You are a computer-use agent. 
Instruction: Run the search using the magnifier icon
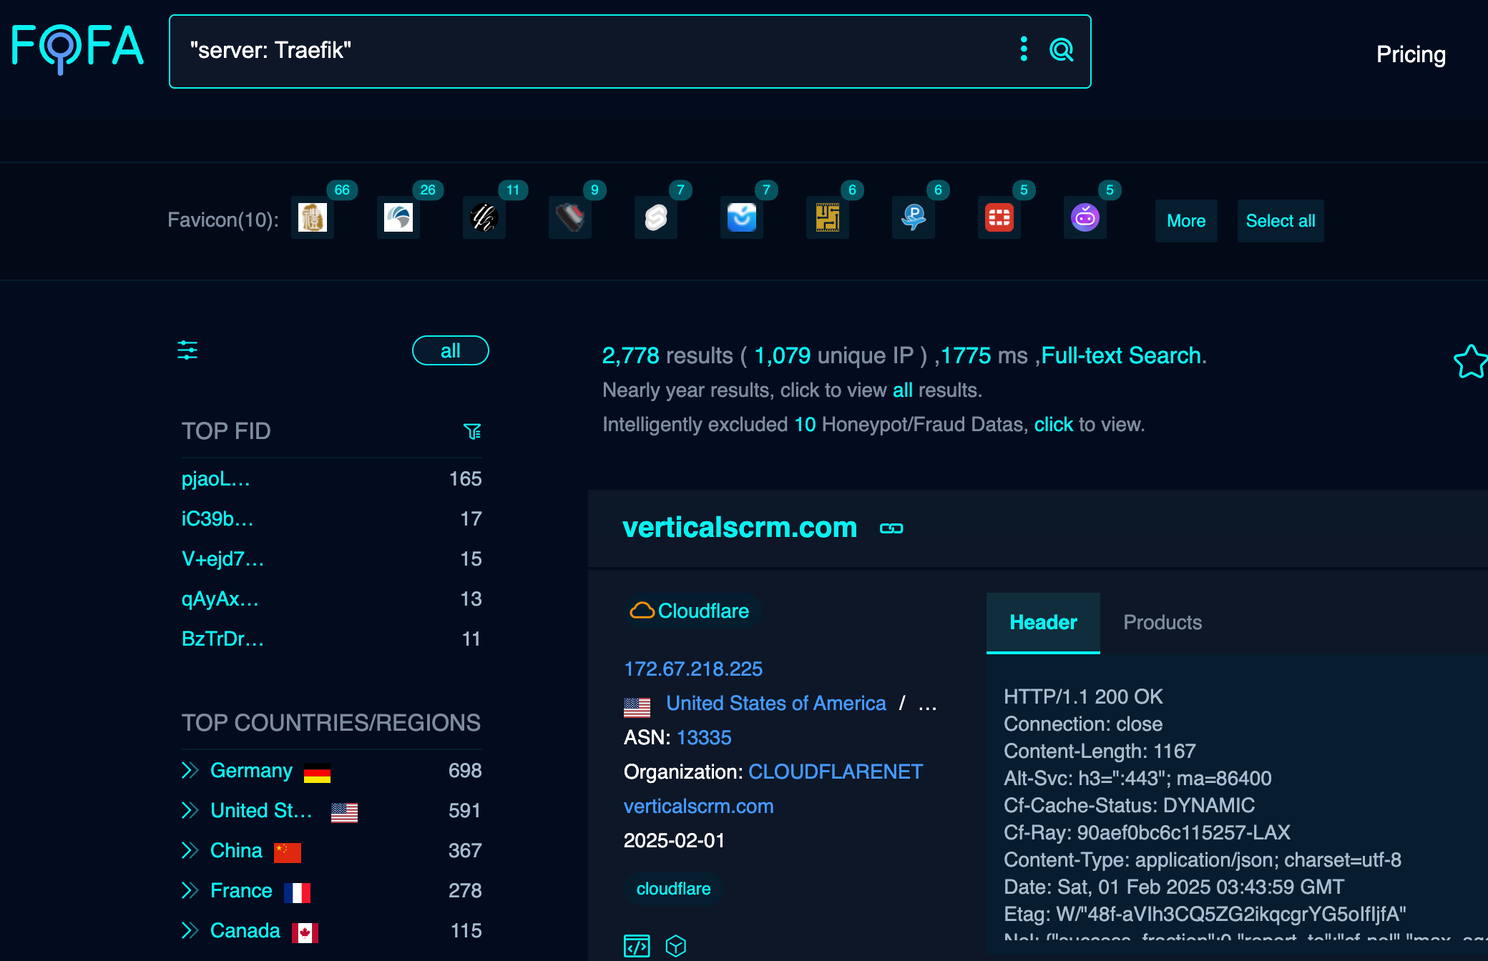1061,49
